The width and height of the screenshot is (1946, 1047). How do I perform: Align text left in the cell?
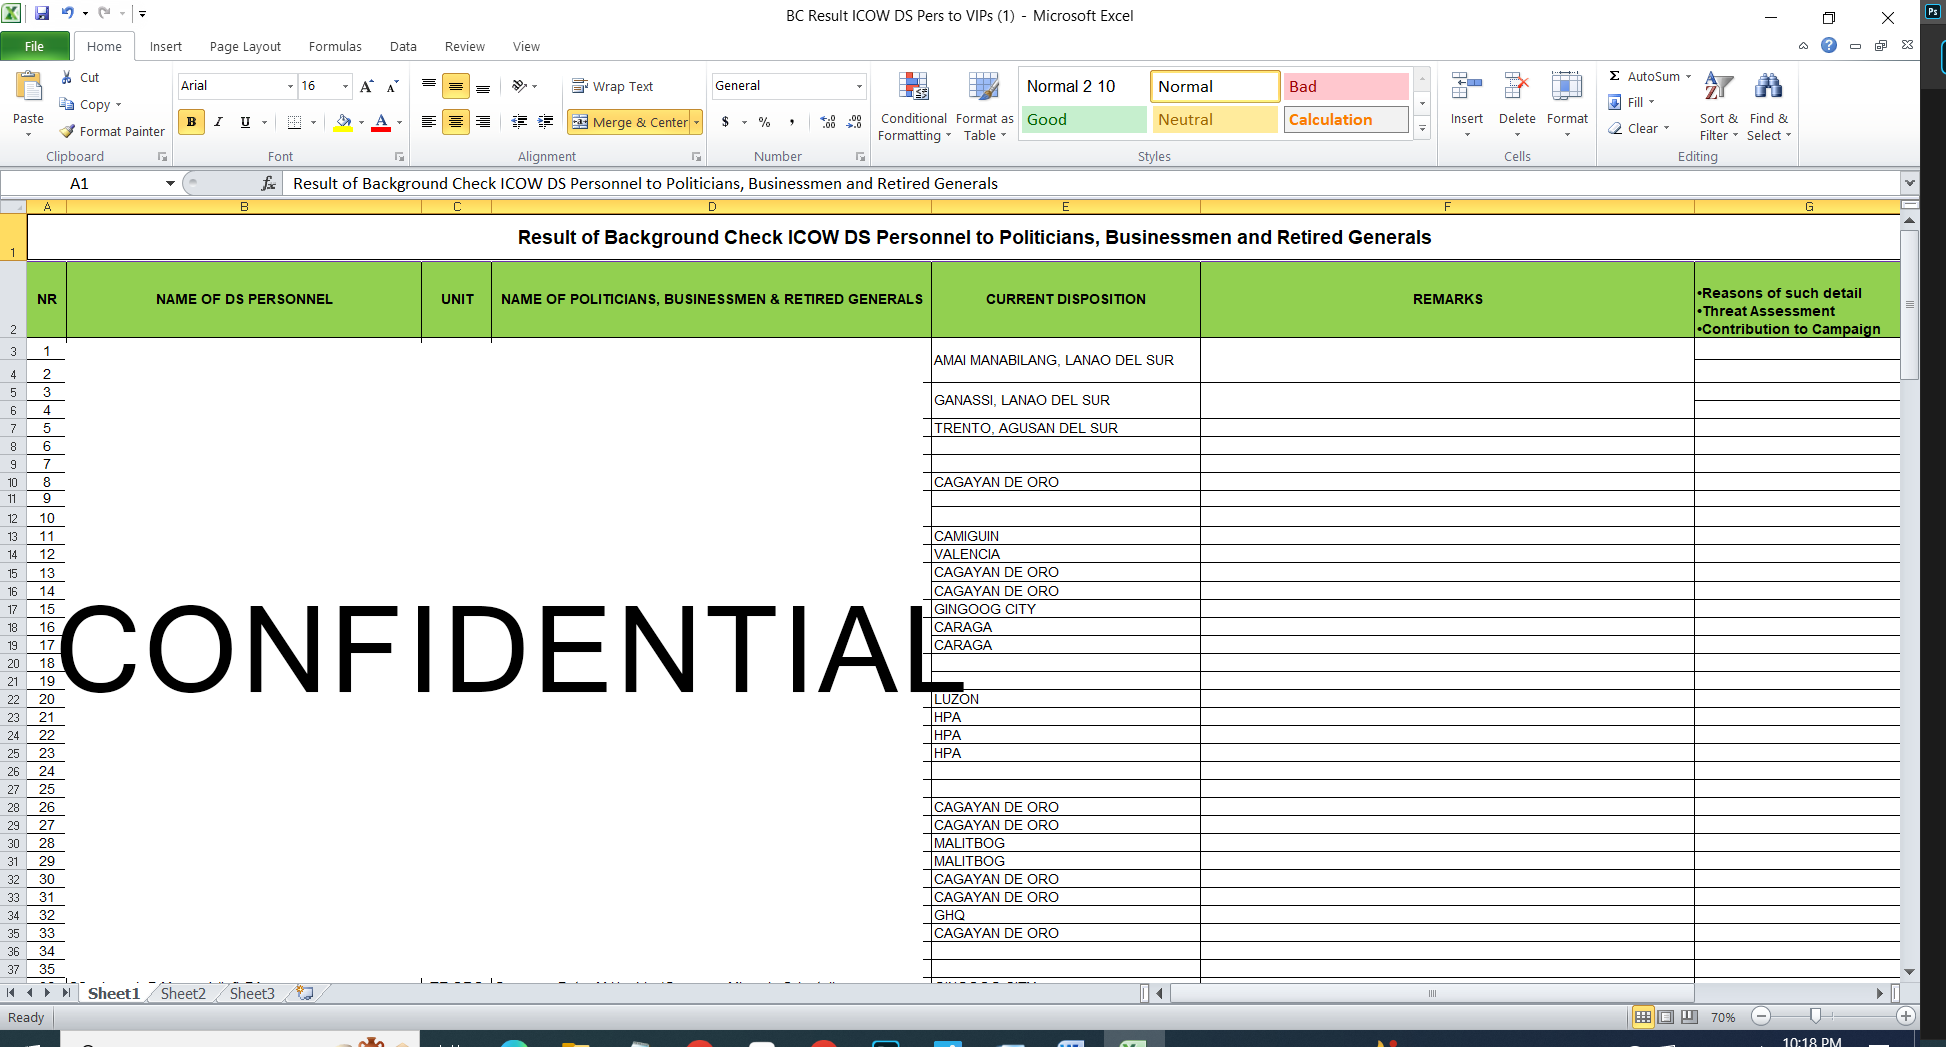[429, 122]
